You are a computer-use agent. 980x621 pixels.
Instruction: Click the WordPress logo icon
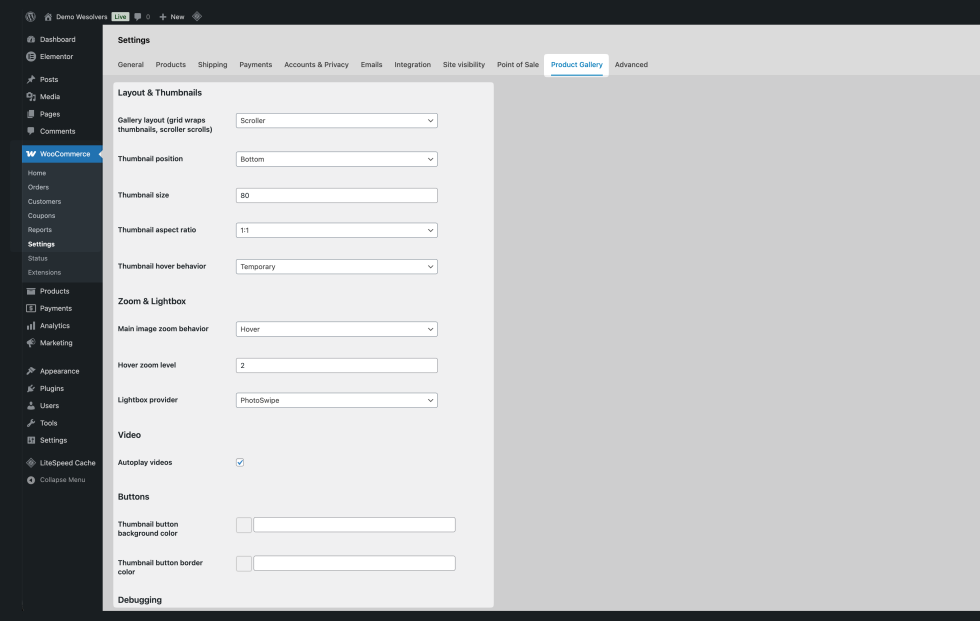click(30, 17)
